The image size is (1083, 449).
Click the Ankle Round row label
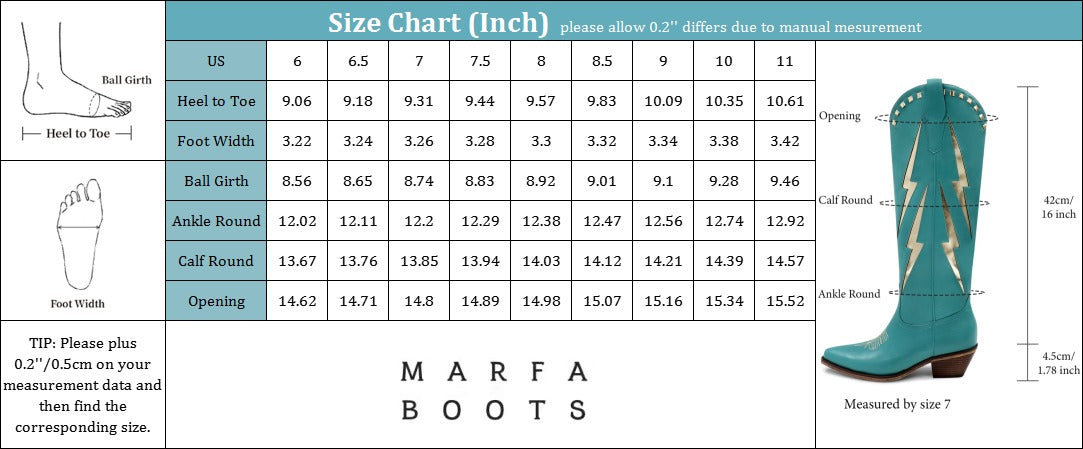(216, 221)
